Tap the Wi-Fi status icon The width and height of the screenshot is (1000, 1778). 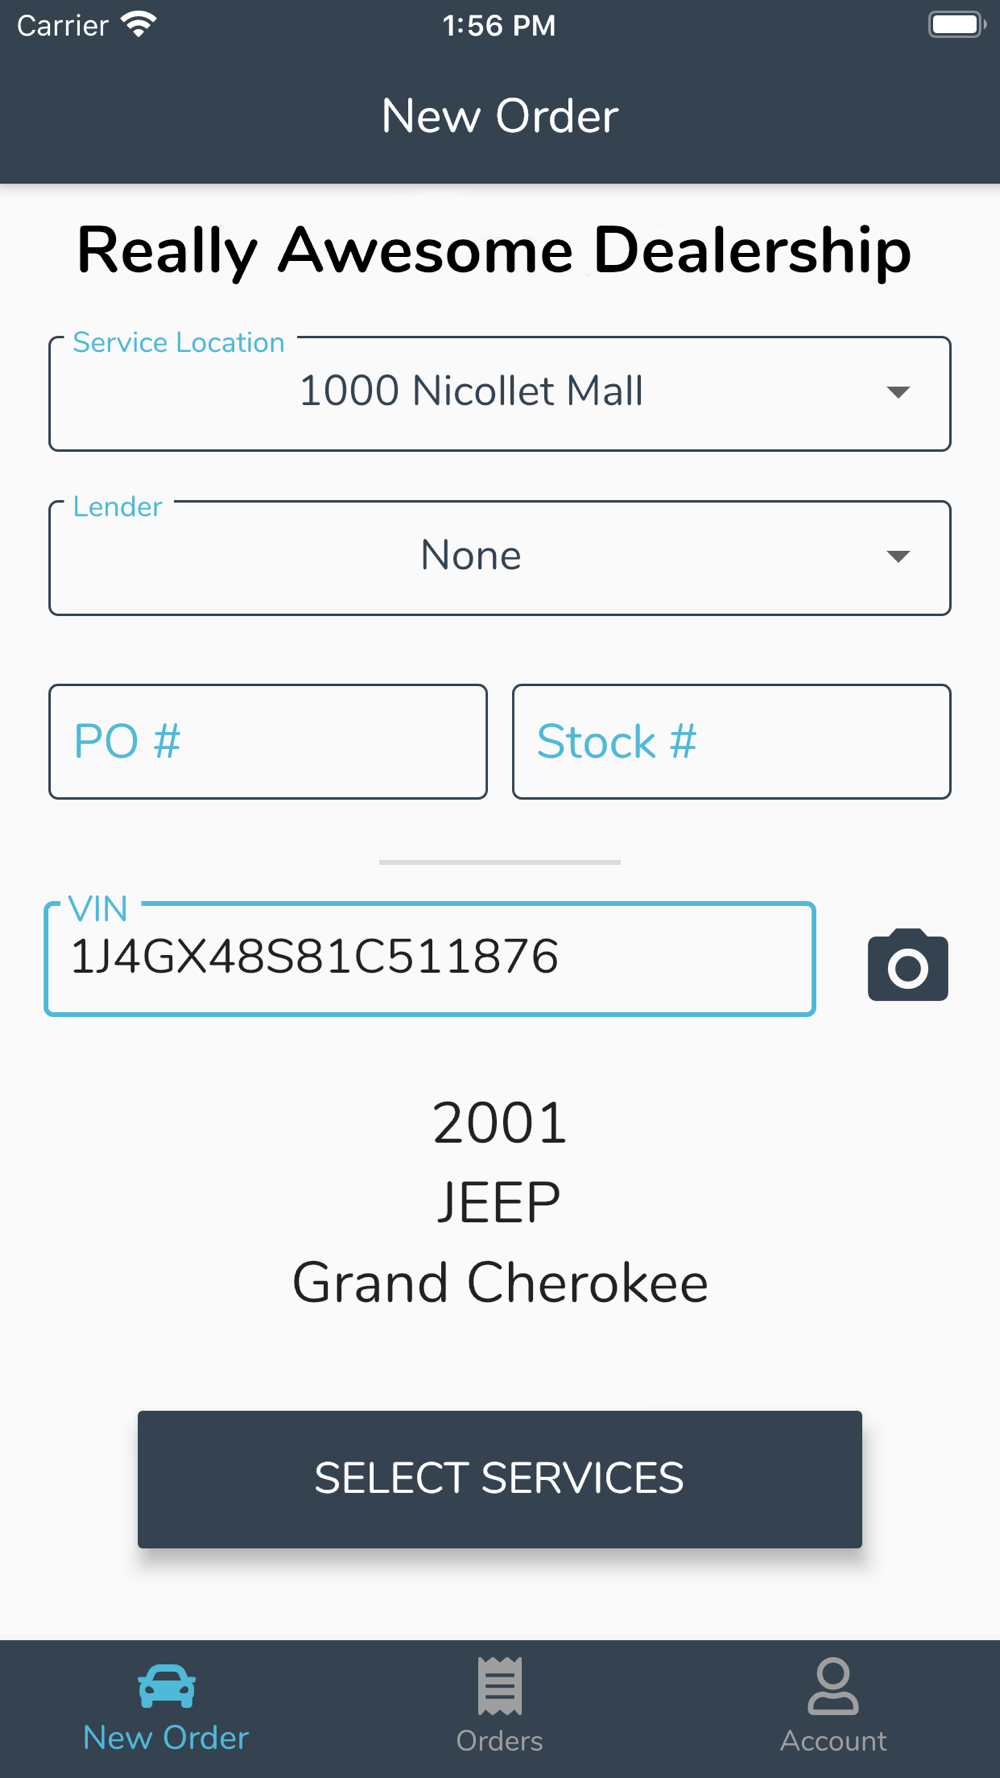point(139,24)
